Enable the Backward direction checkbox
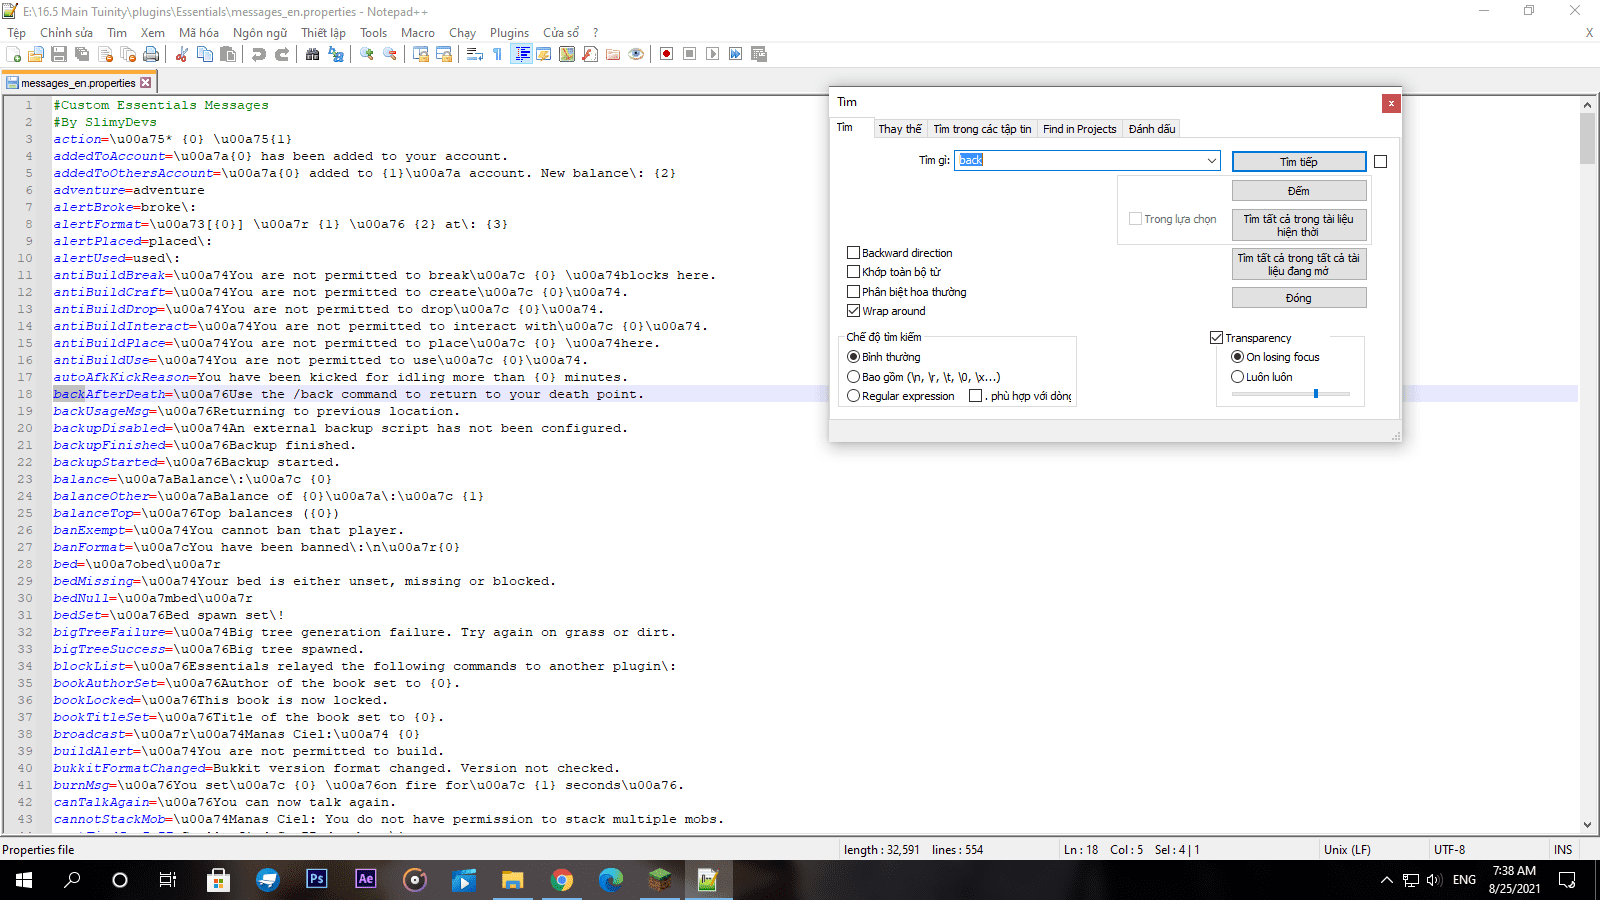The height and width of the screenshot is (900, 1600). coord(854,253)
